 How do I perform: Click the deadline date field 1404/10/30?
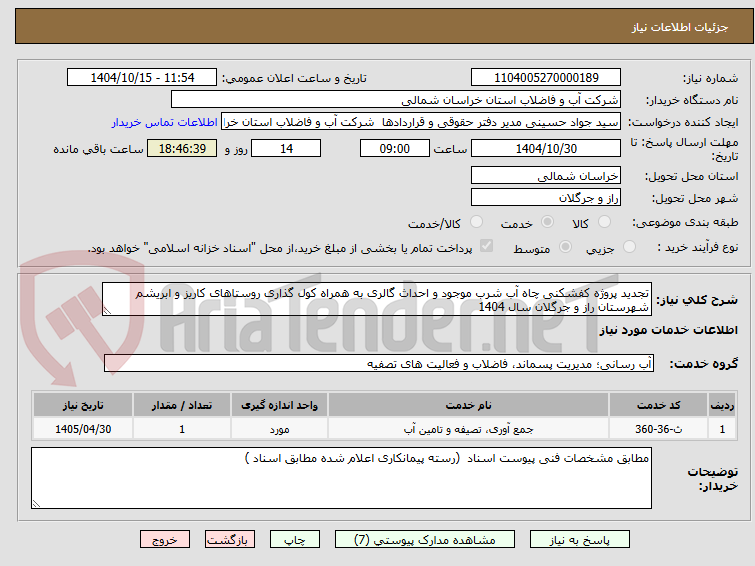[x=546, y=148]
